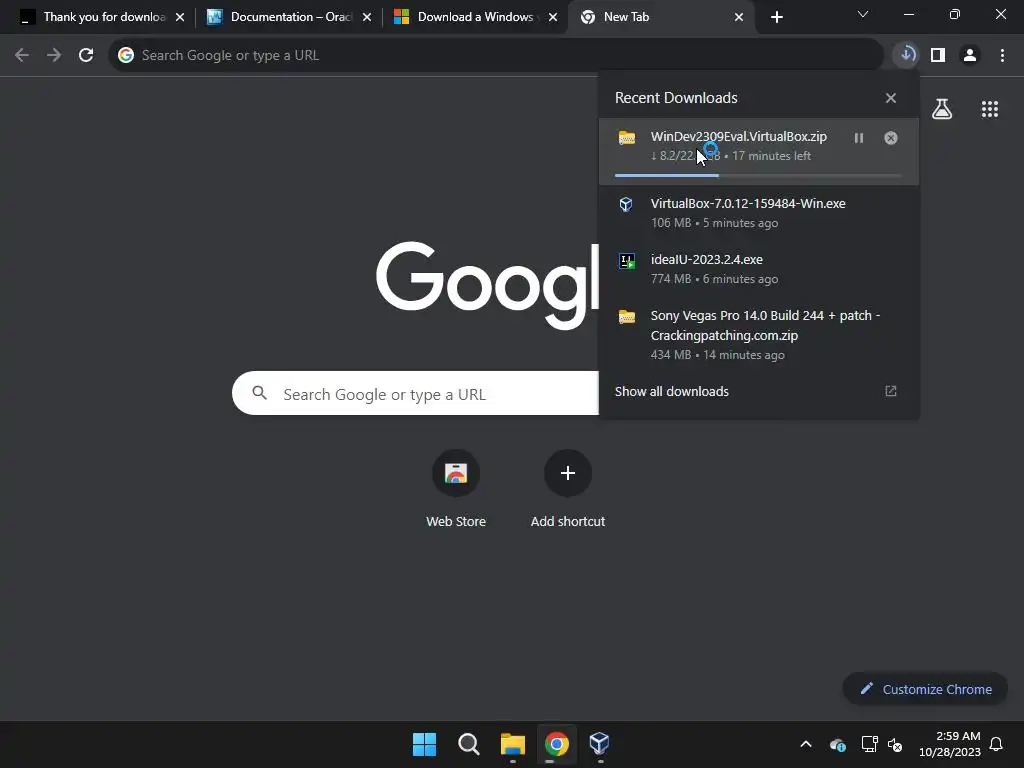The height and width of the screenshot is (768, 1024).
Task: Click the VirtualBox installer cube icon
Action: pyautogui.click(x=626, y=204)
